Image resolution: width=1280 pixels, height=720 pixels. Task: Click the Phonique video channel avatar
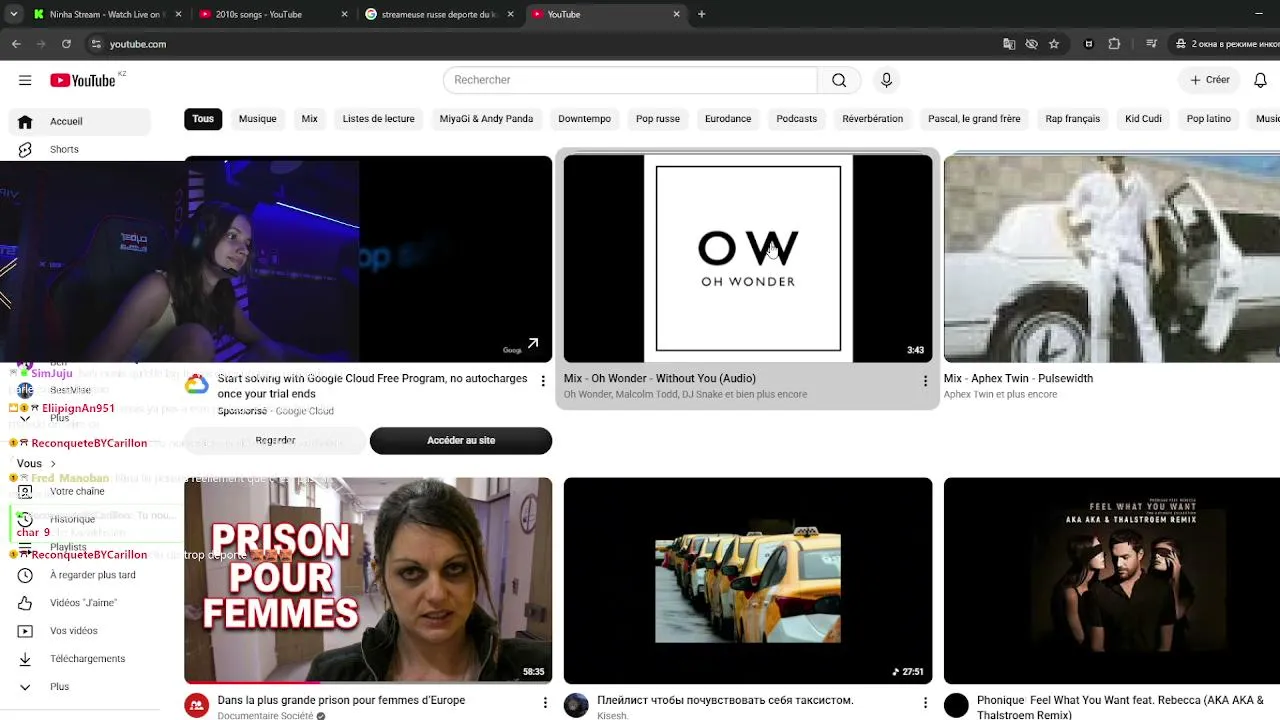956,706
